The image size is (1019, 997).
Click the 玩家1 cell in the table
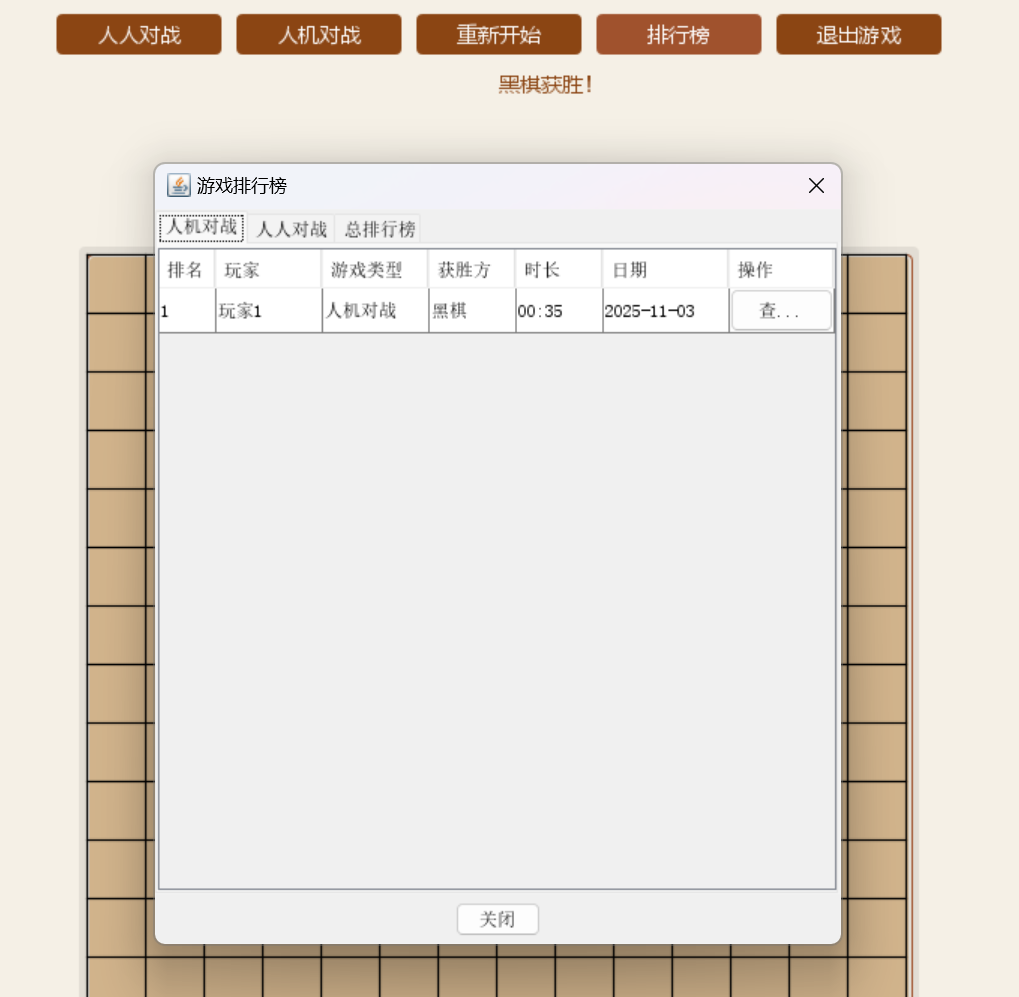(268, 311)
